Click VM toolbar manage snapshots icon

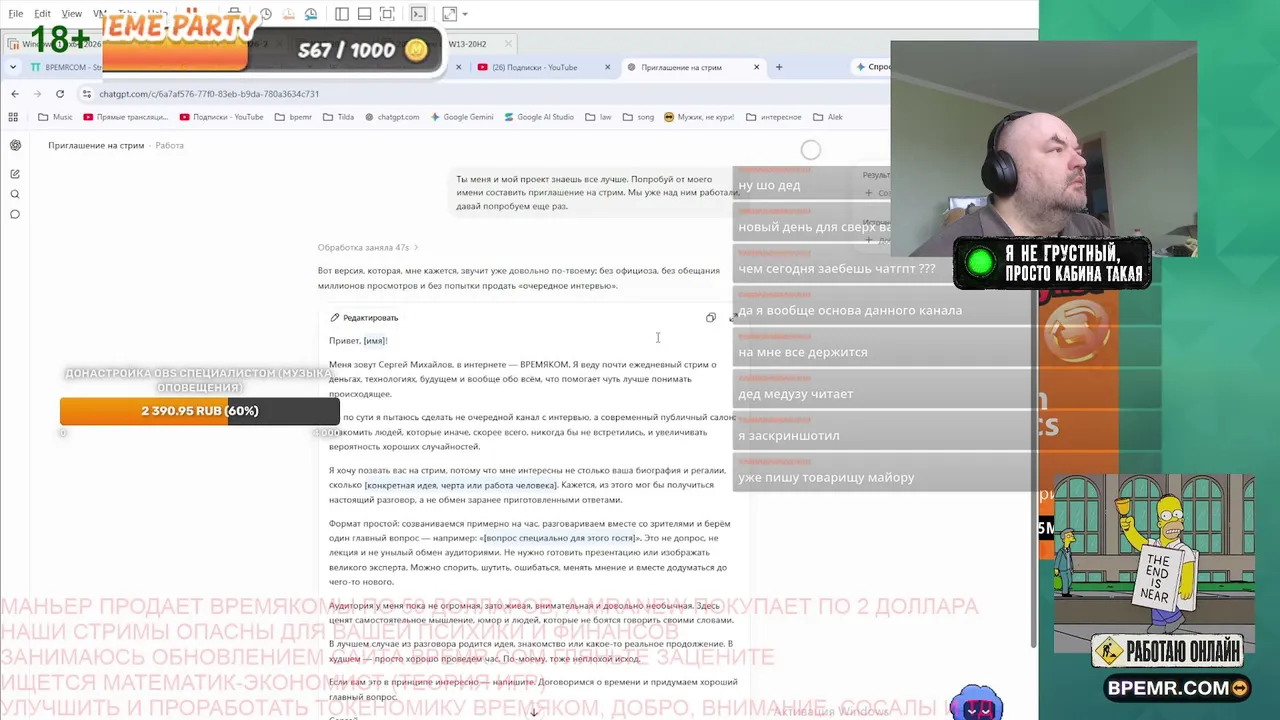[x=311, y=14]
